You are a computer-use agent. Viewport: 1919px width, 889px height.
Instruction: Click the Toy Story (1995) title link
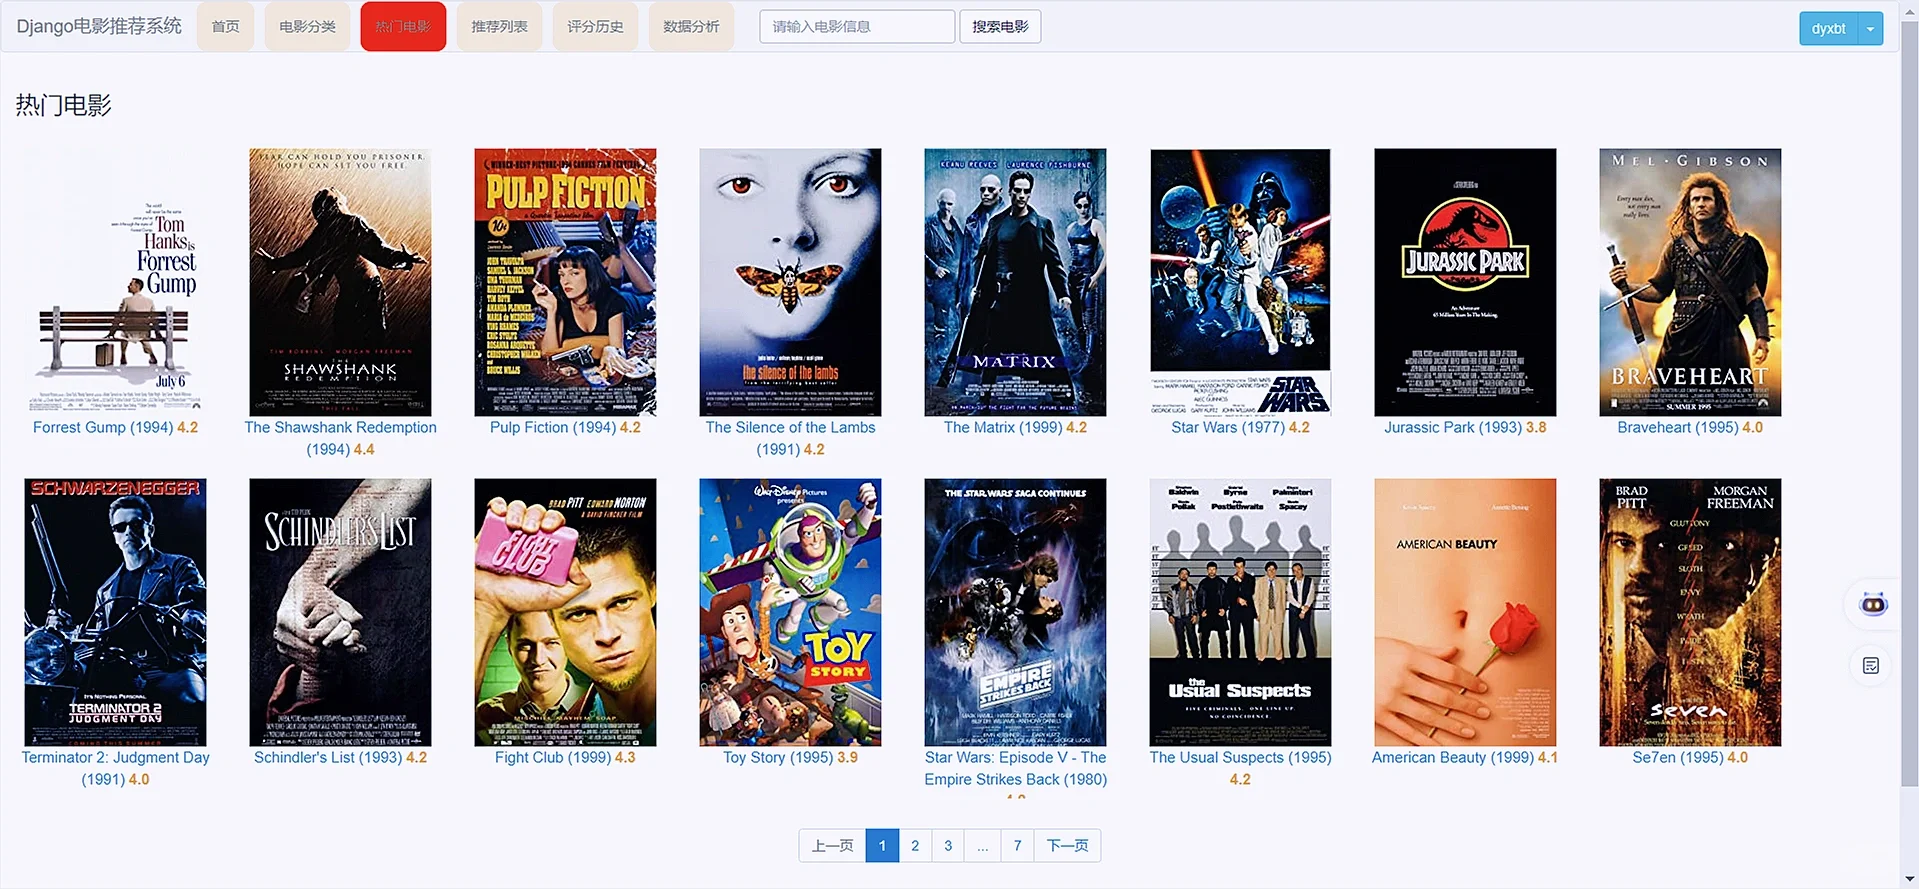pyautogui.click(x=778, y=757)
